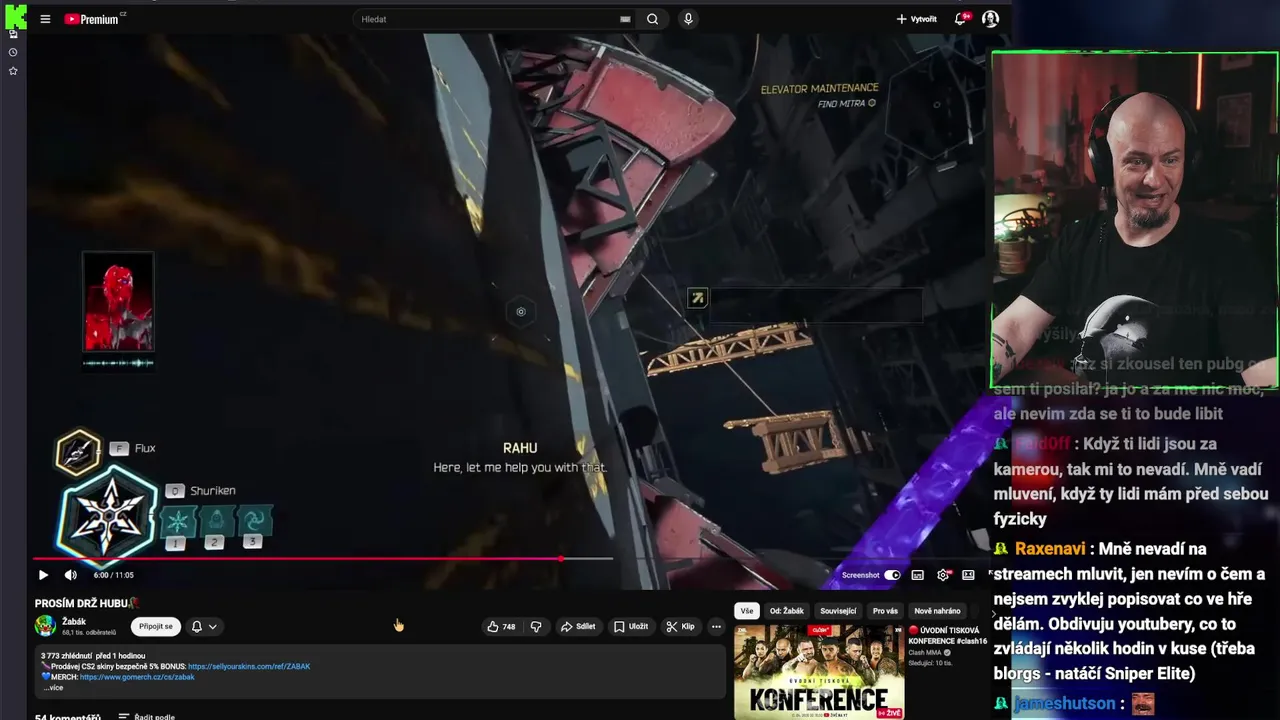Expand description with ...více
Image resolution: width=1280 pixels, height=720 pixels.
[53, 688]
